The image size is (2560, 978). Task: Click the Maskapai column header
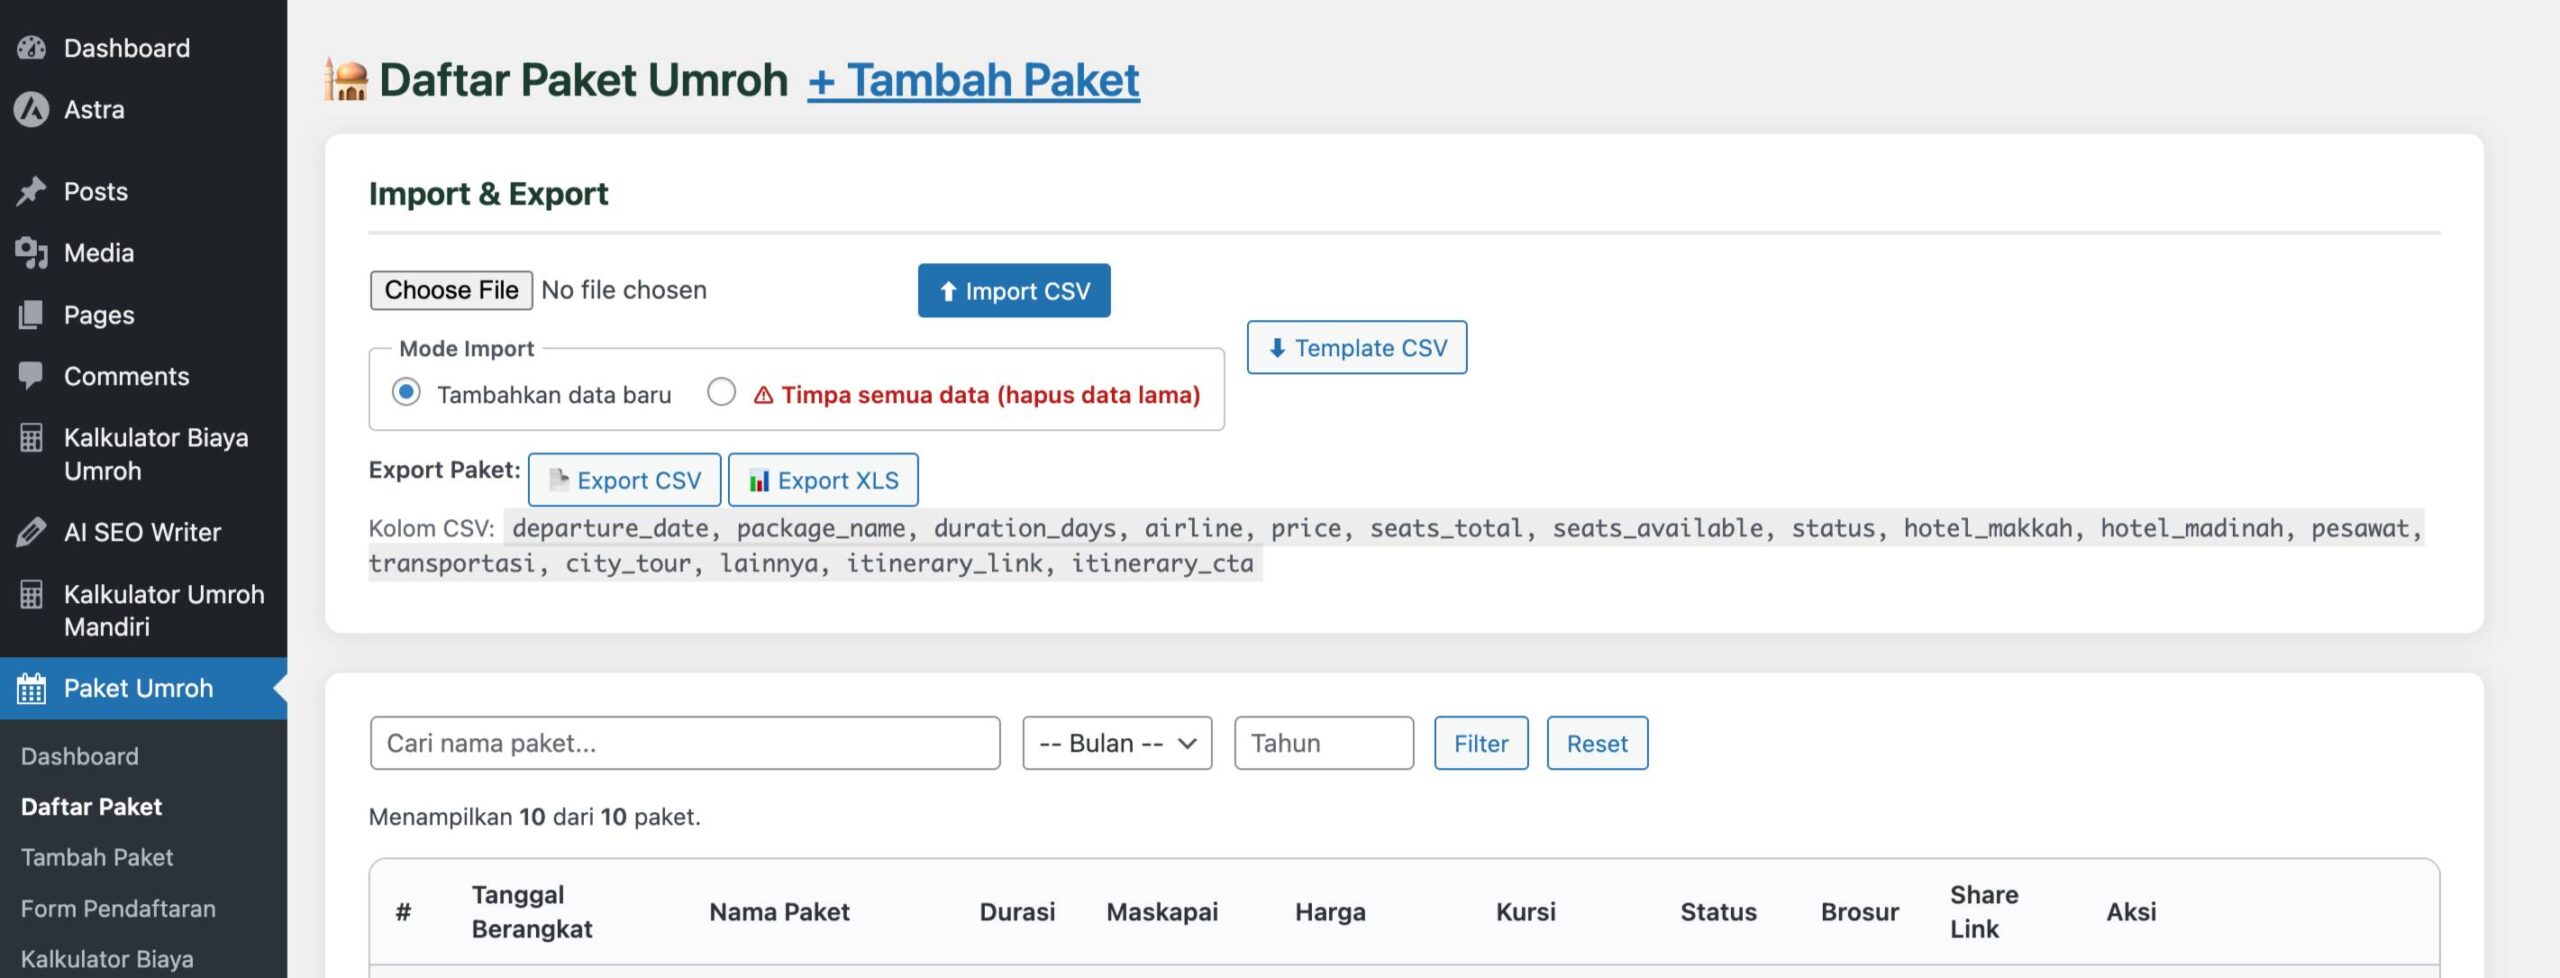tap(1162, 912)
